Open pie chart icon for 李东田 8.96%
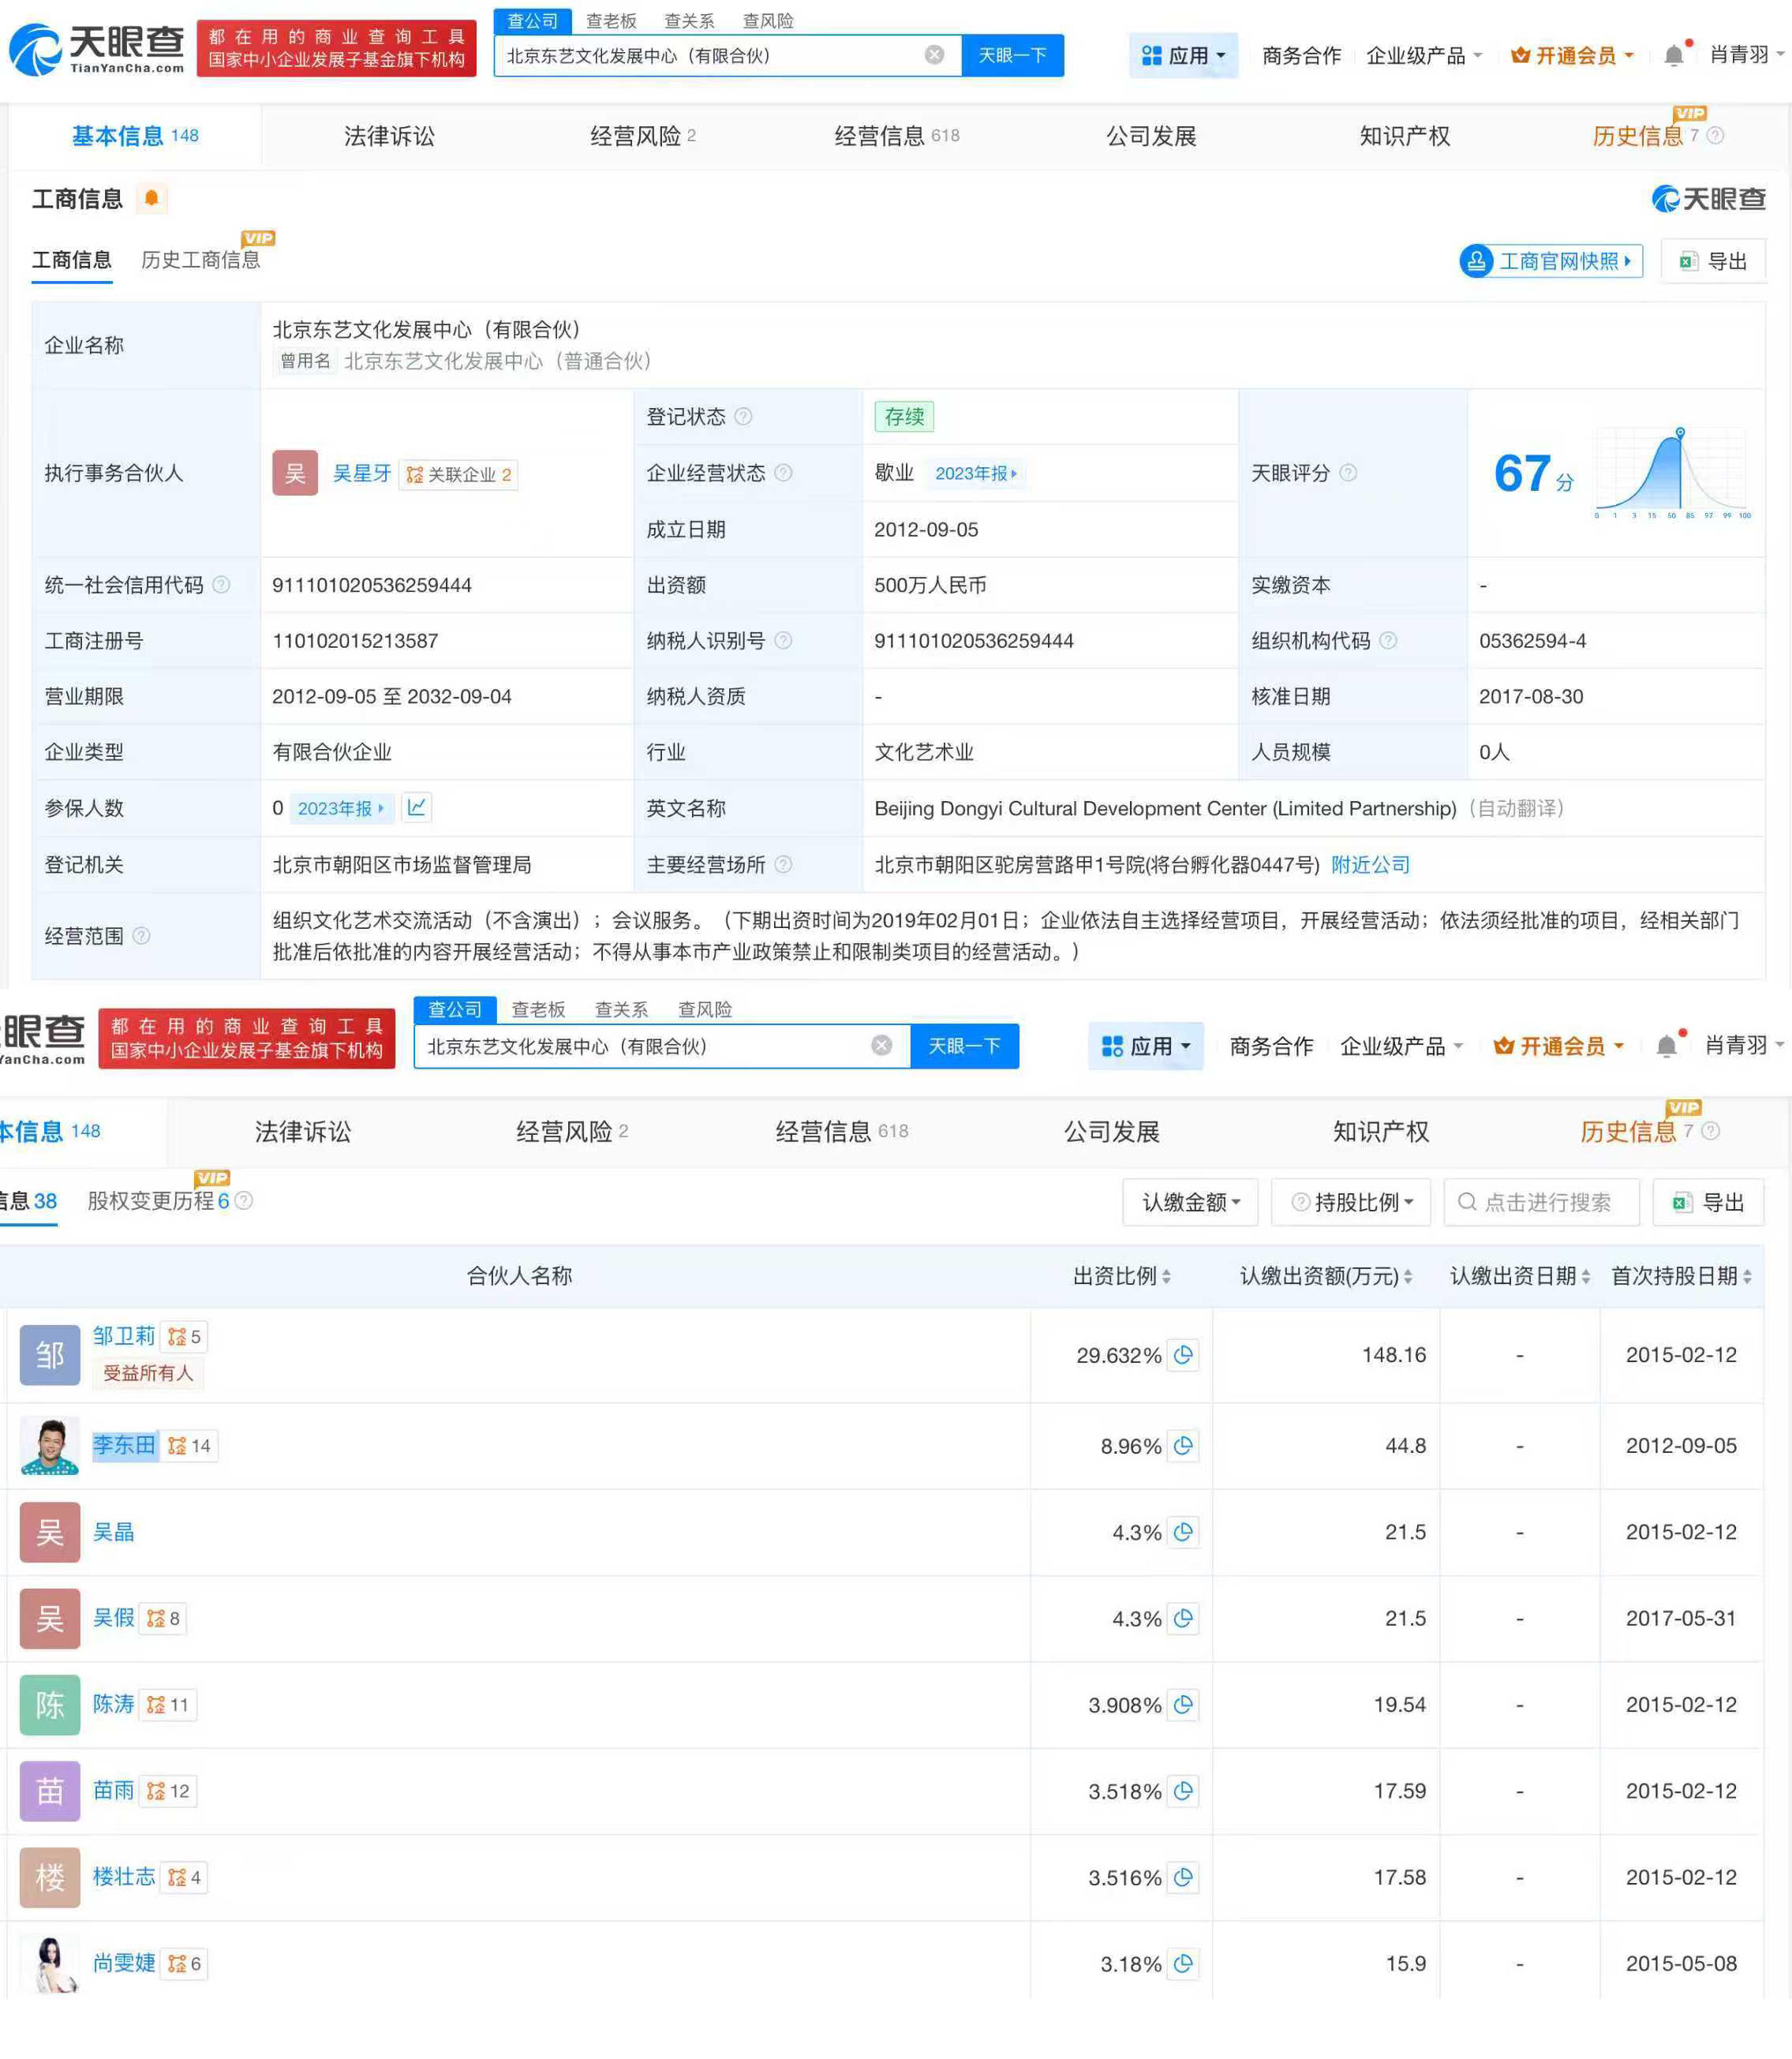Image resolution: width=1792 pixels, height=2059 pixels. click(1183, 1445)
